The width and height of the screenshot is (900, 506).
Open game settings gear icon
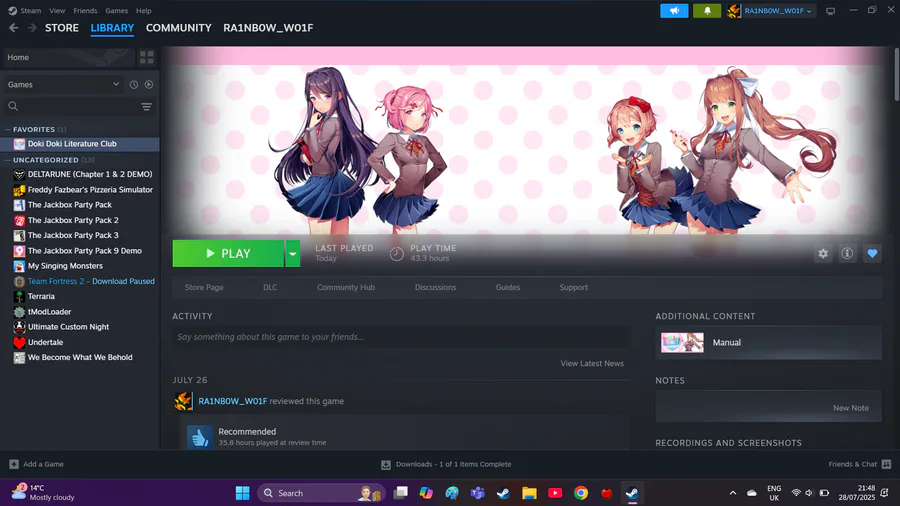point(823,254)
